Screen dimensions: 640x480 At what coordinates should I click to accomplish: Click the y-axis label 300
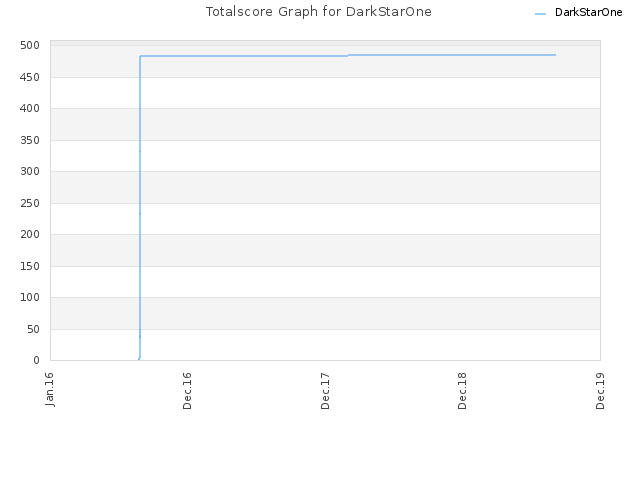tap(30, 171)
